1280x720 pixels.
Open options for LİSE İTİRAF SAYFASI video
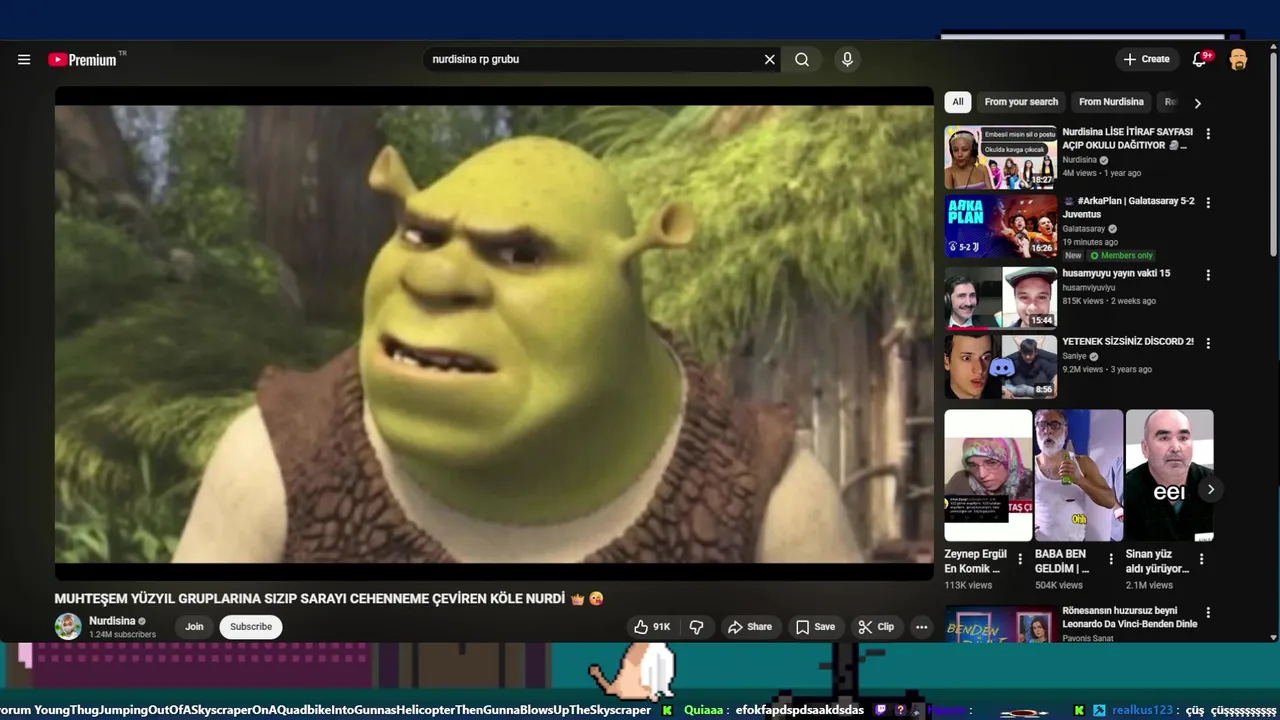[x=1208, y=134]
